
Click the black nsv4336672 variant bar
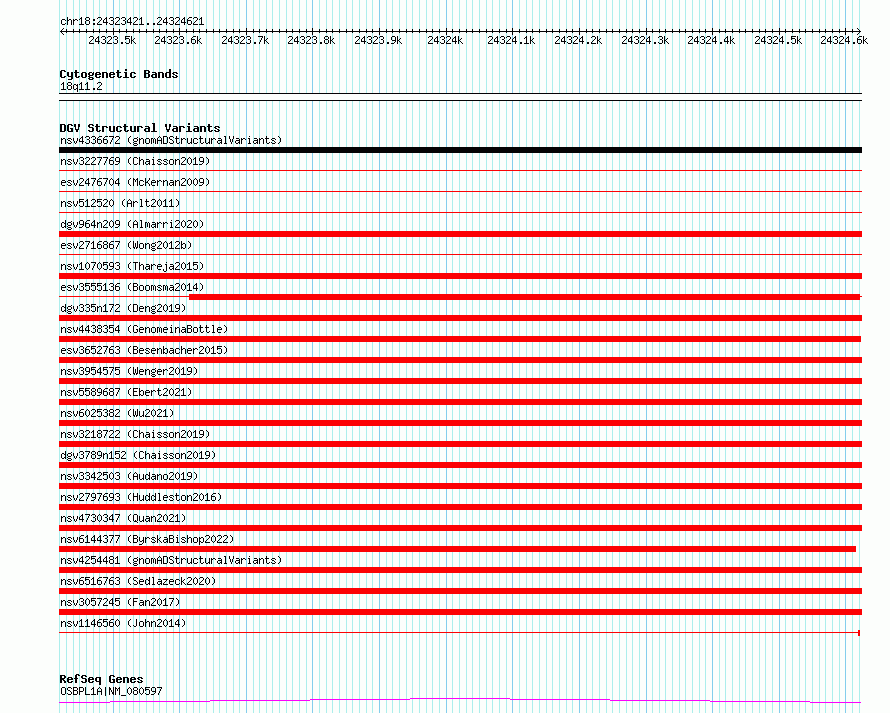pyautogui.click(x=460, y=150)
